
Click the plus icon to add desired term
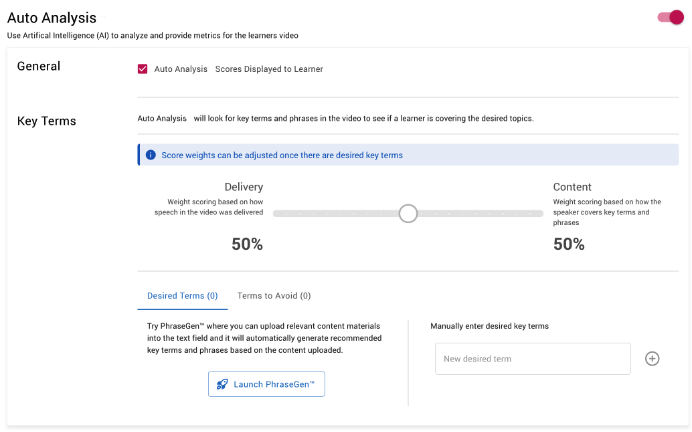coord(652,359)
